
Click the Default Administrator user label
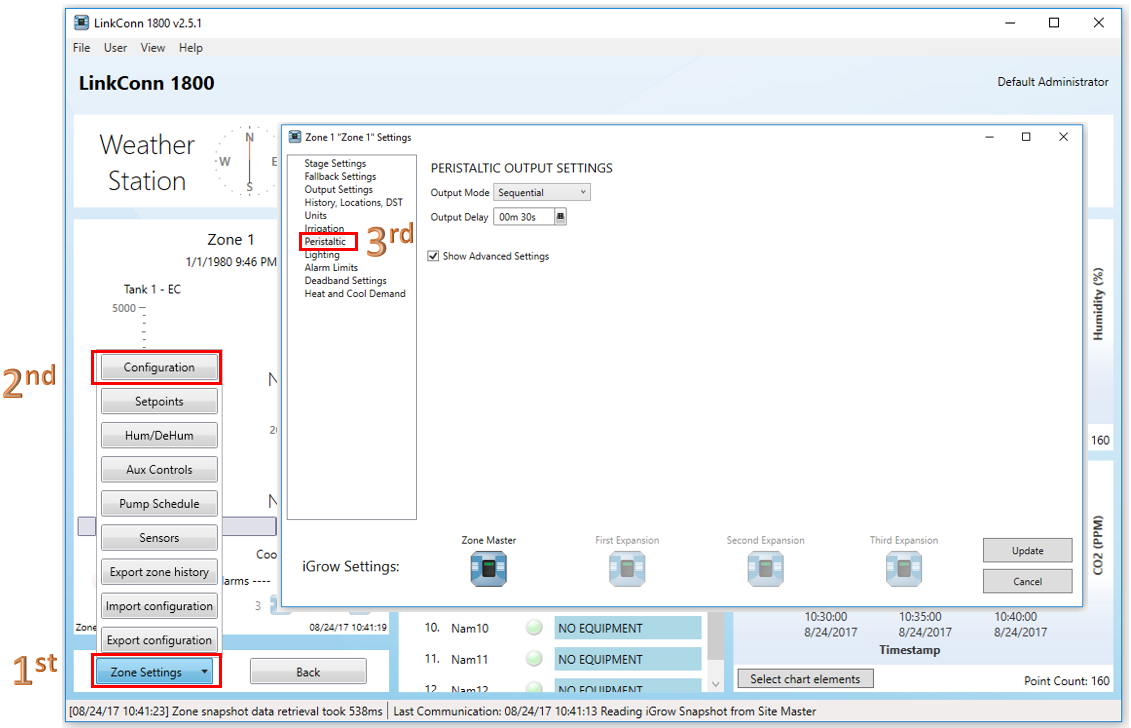click(1052, 82)
